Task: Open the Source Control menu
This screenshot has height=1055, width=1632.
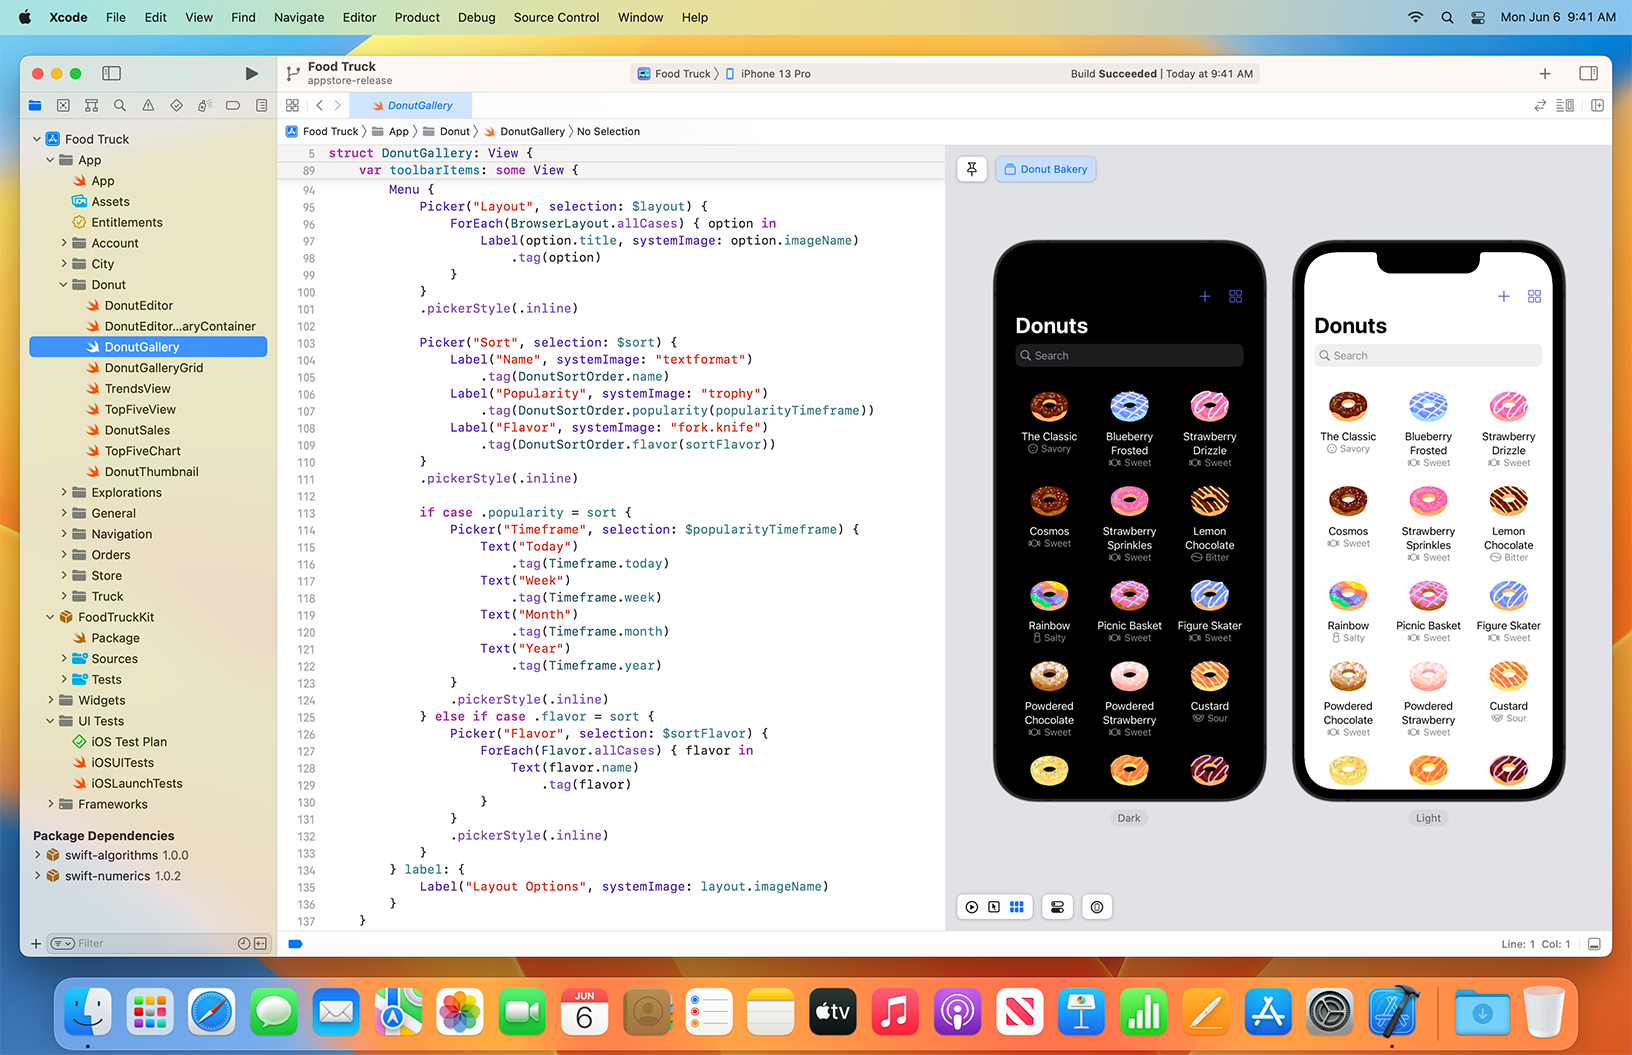Action: (x=556, y=17)
